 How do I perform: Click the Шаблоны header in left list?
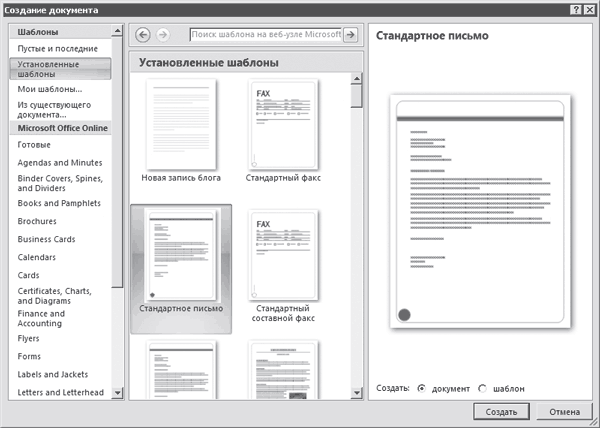coord(60,32)
